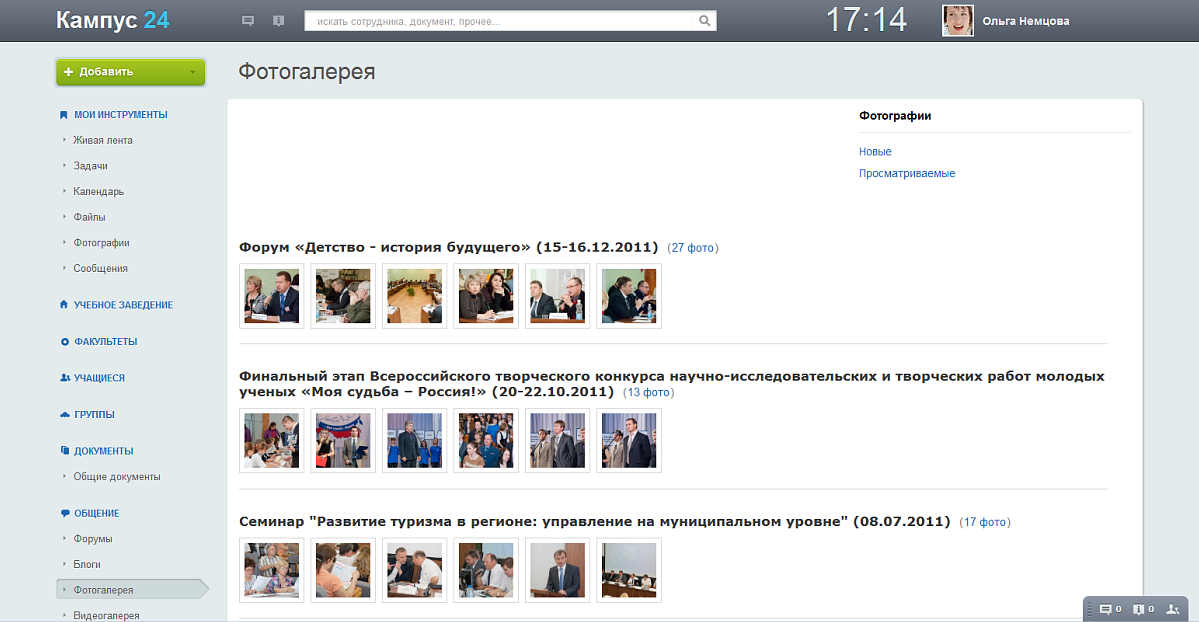Open first thumbnail of Форум Детство album
The image size is (1199, 622).
click(271, 296)
